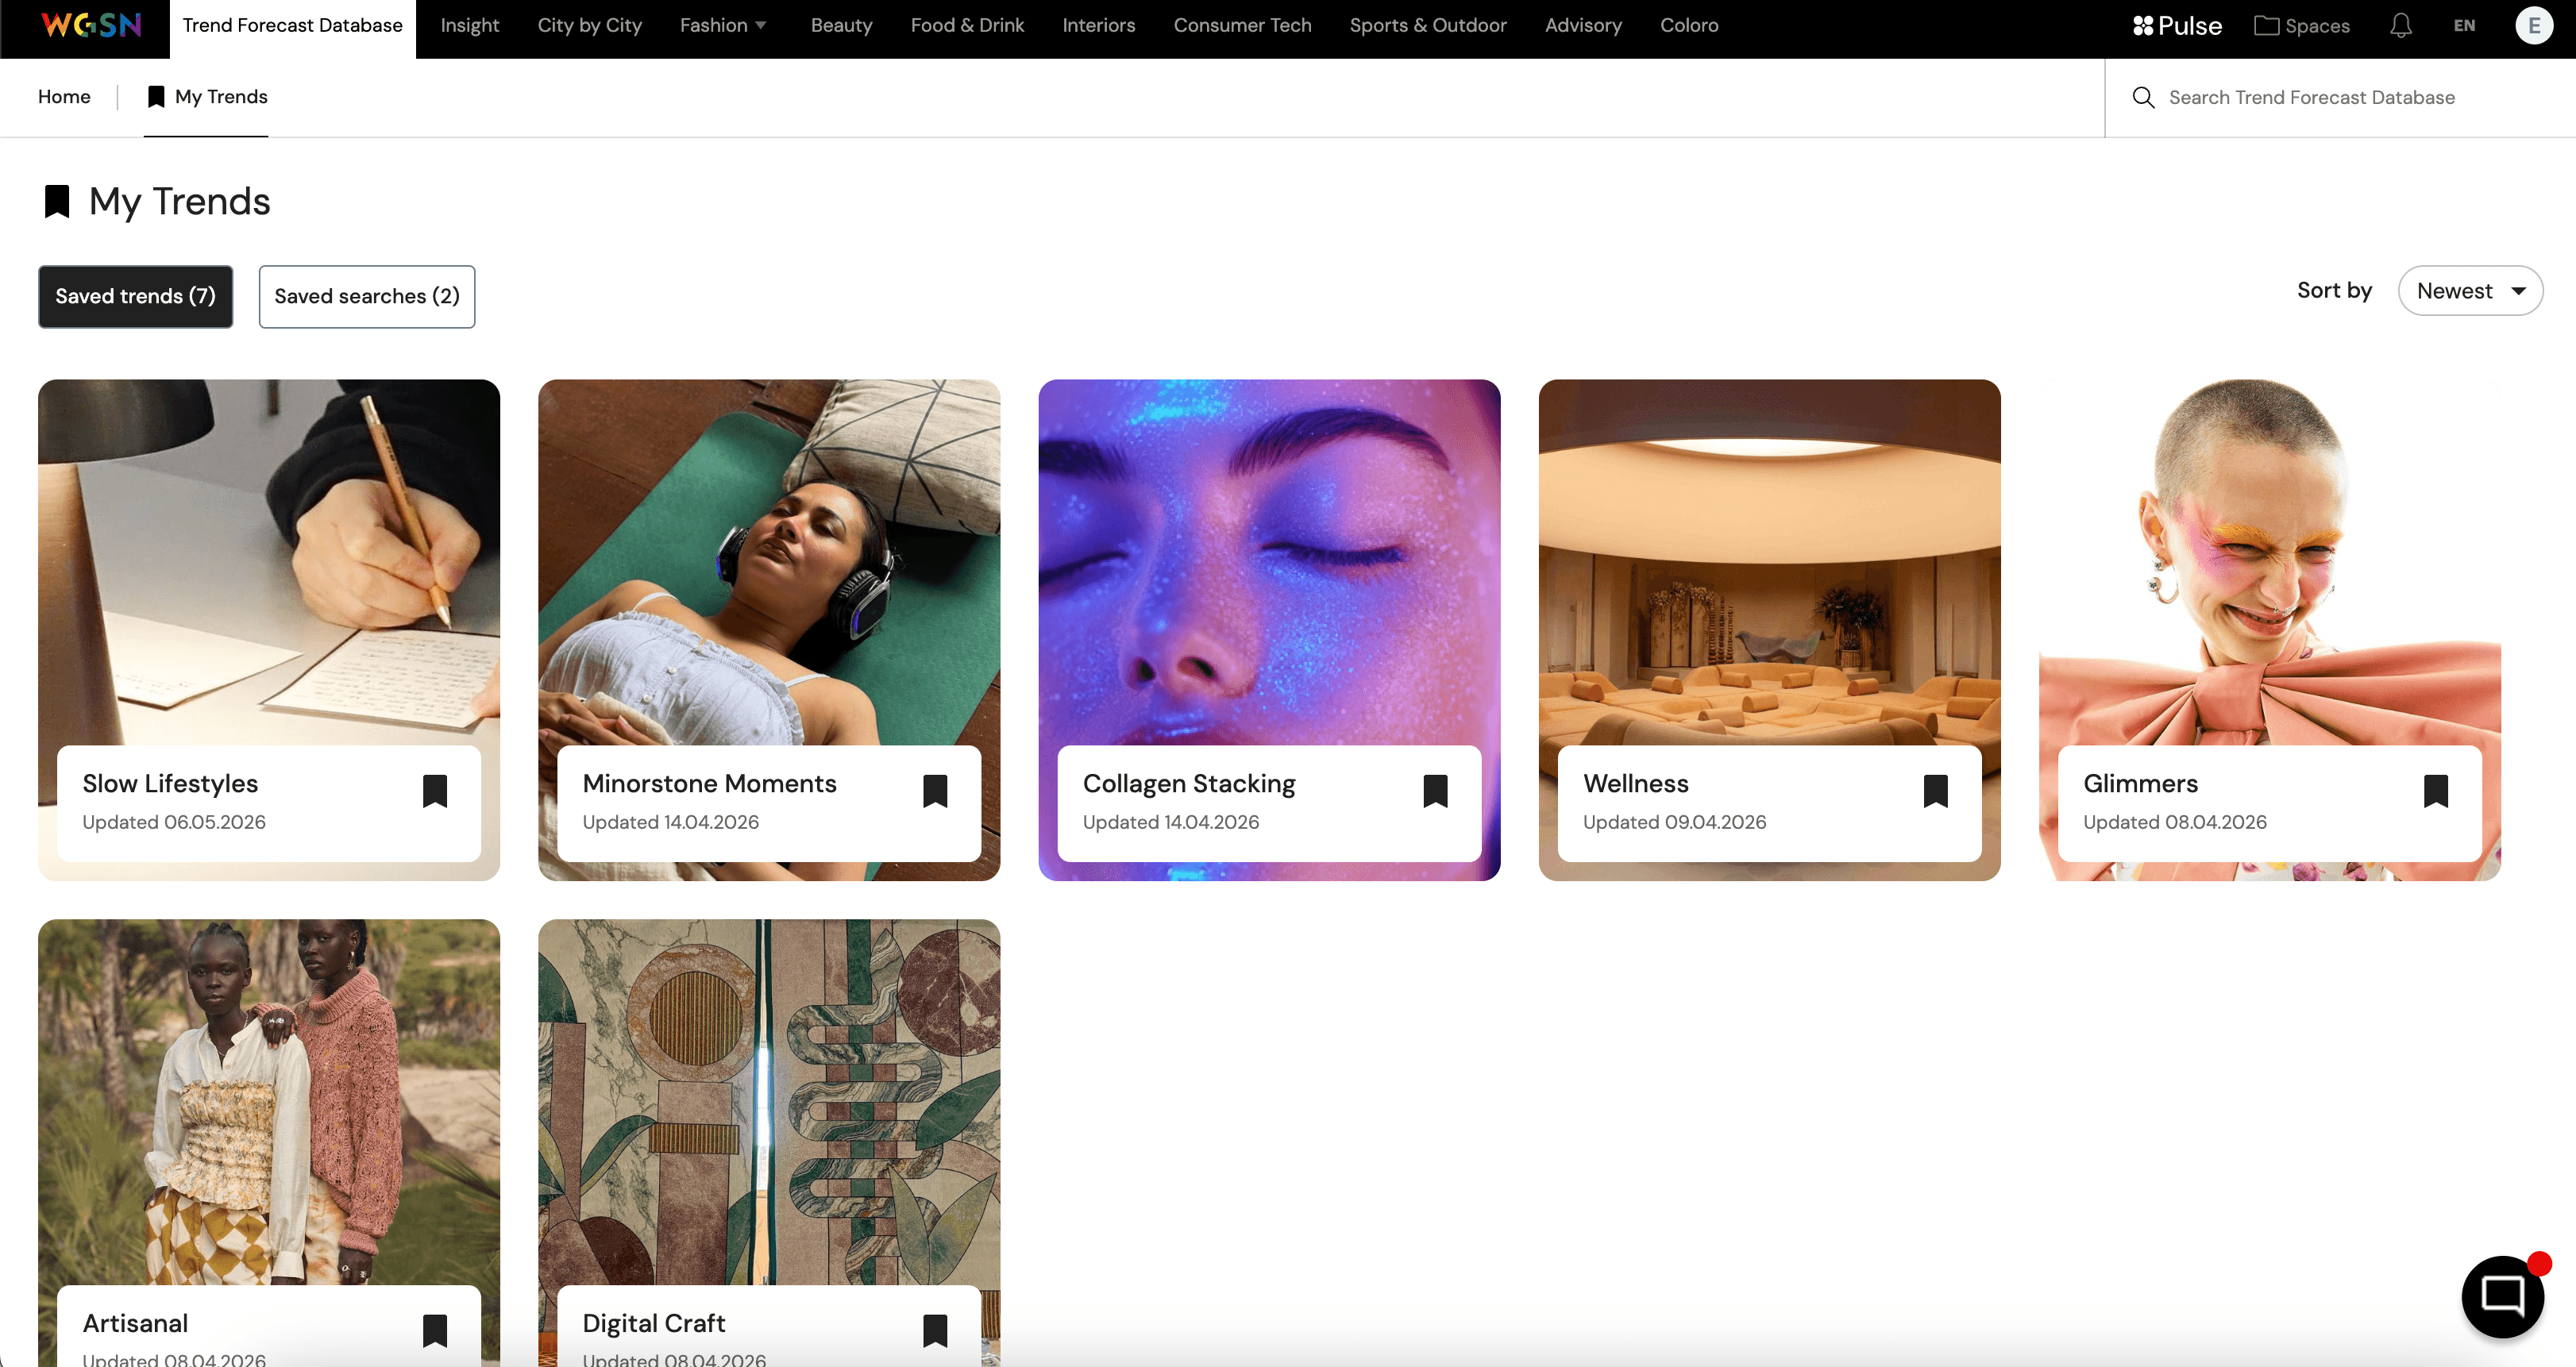Open the user profile avatar E
The image size is (2576, 1367).
coord(2533,26)
